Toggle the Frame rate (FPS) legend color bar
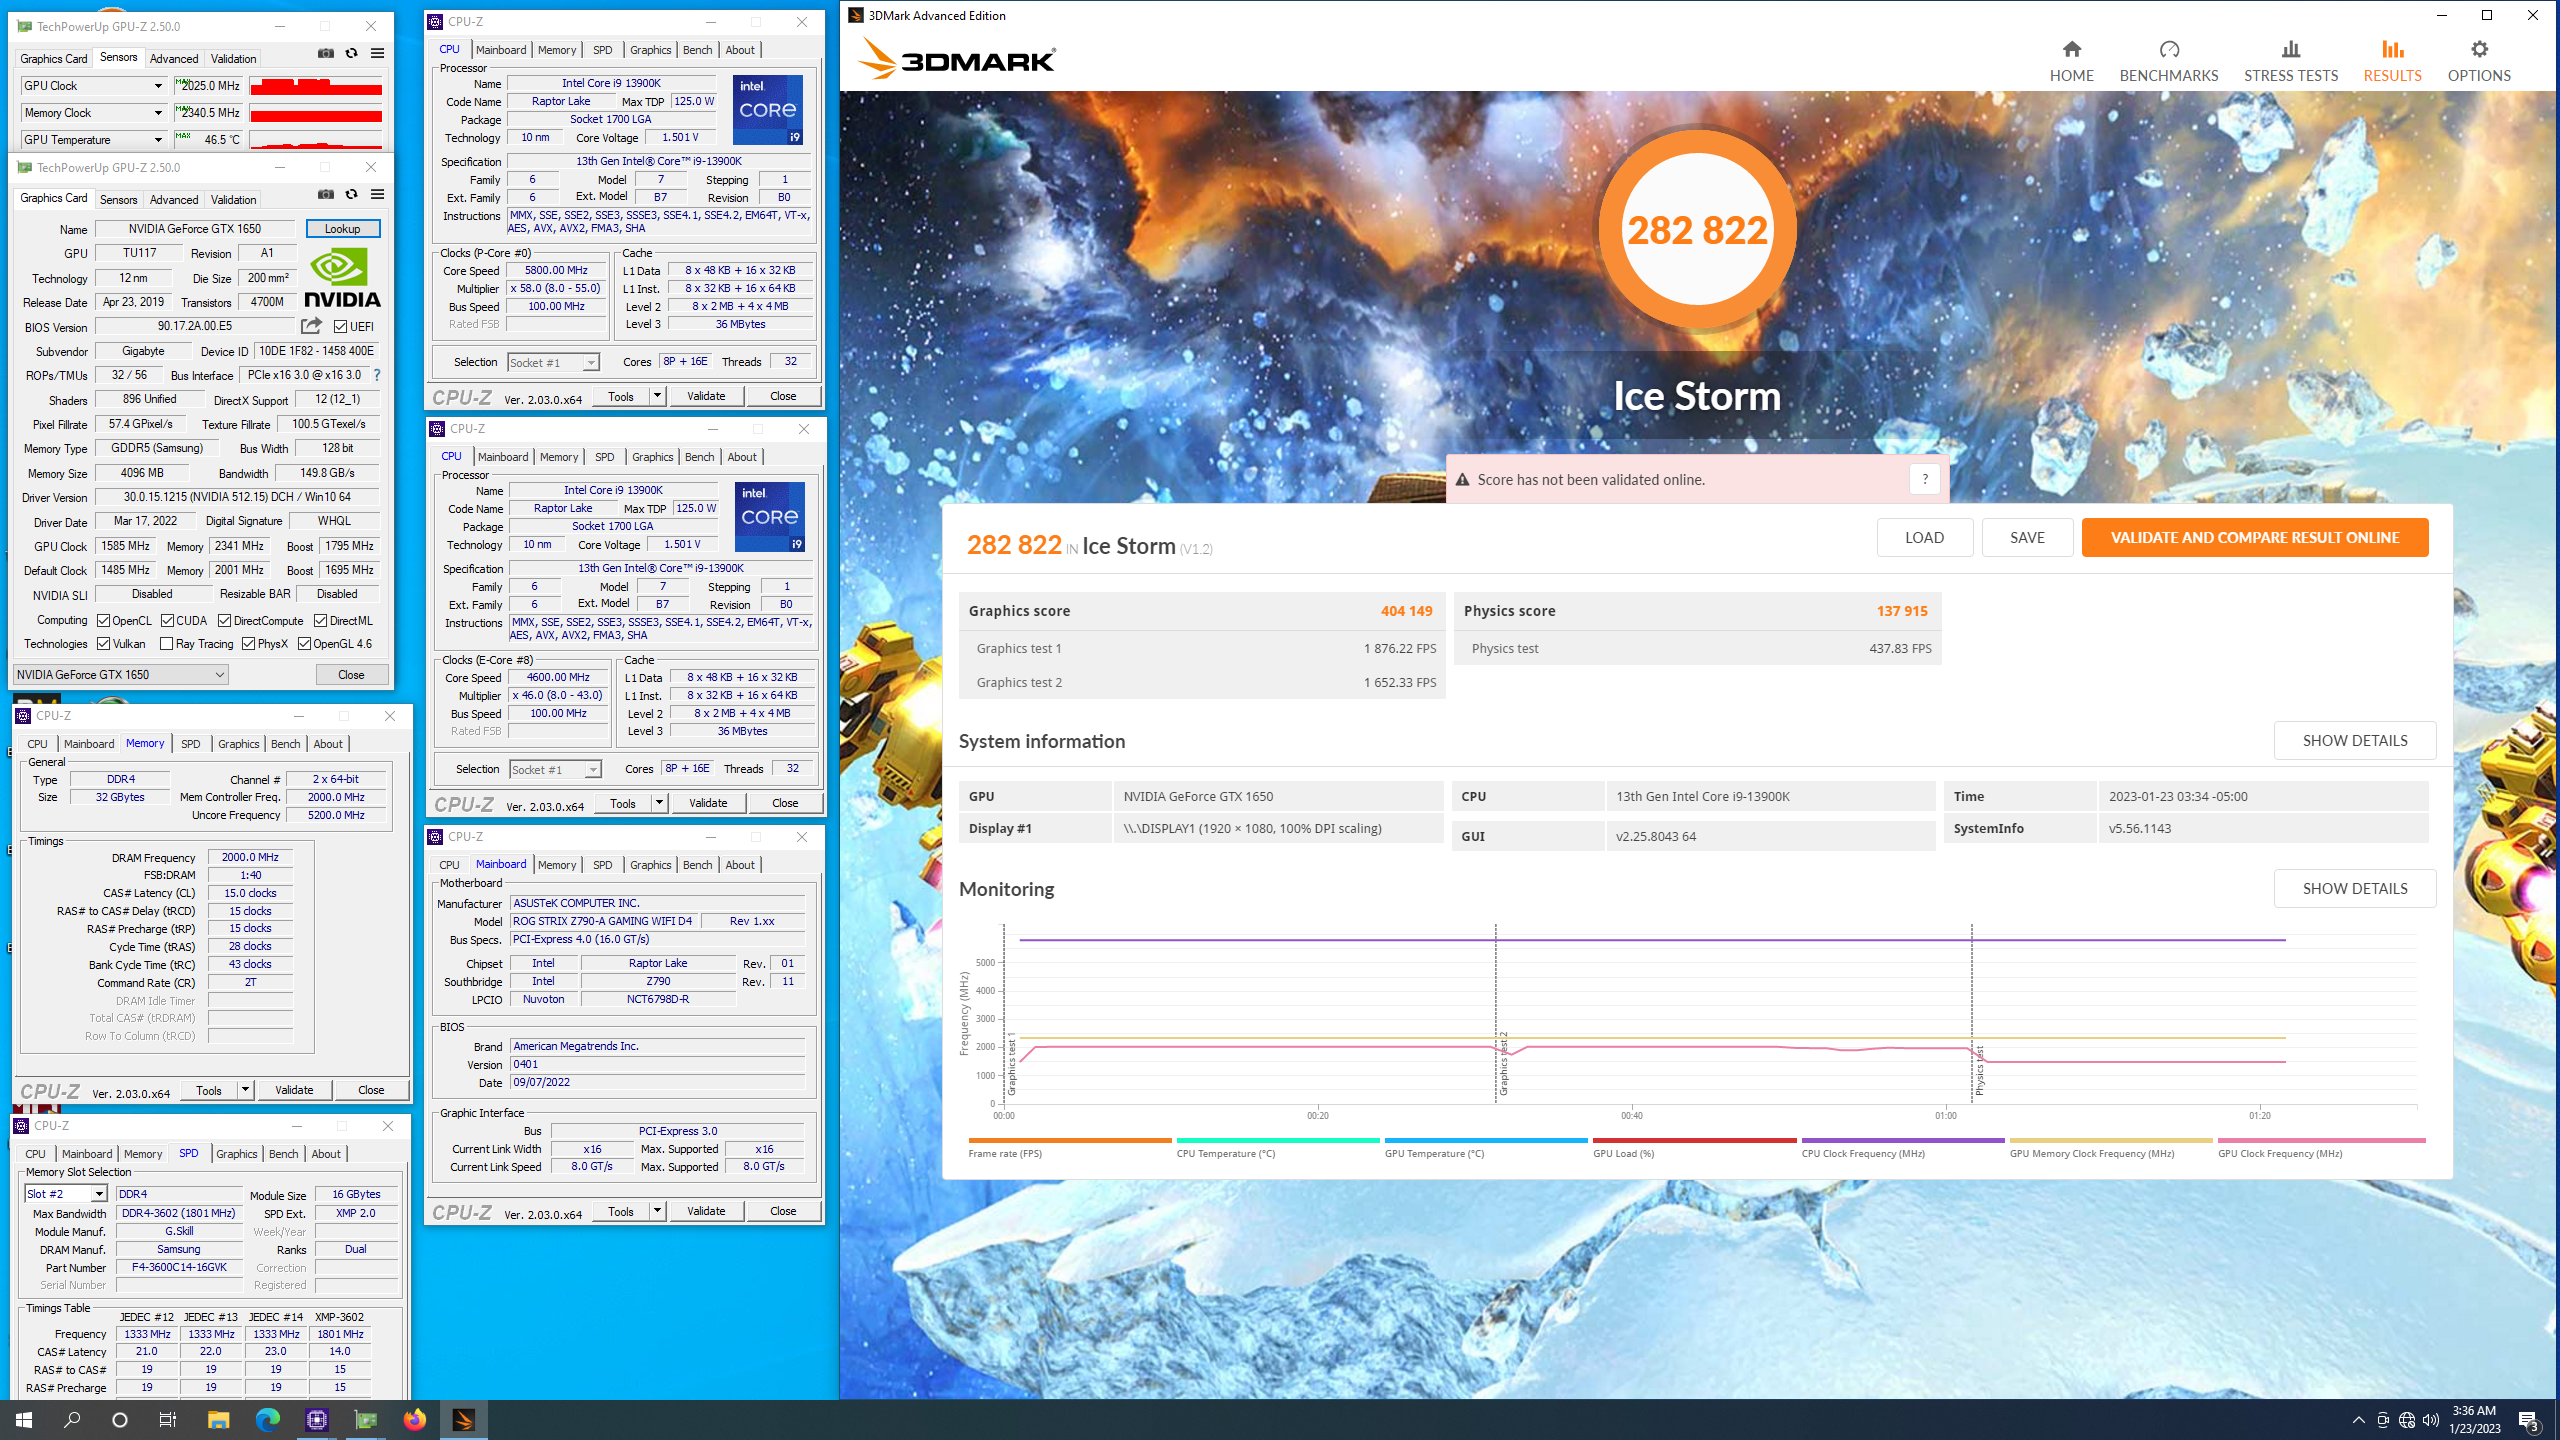The width and height of the screenshot is (2560, 1440). pos(1070,1140)
